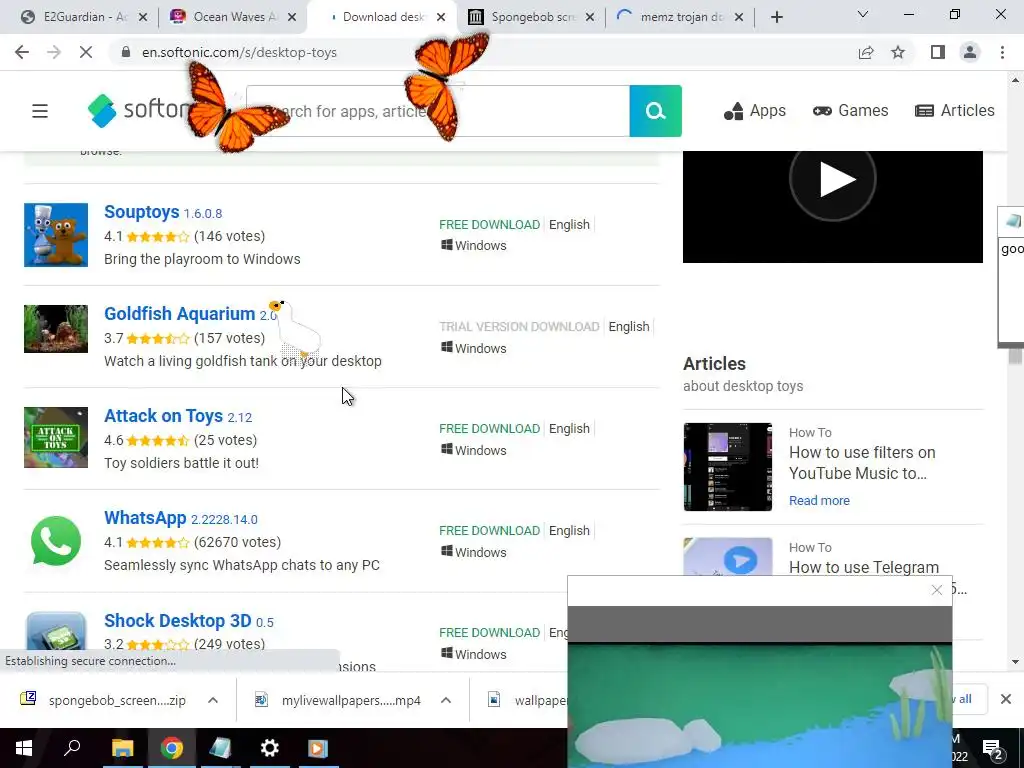Viewport: 1024px width, 768px height.
Task: Click the teal search button
Action: pyautogui.click(x=656, y=111)
